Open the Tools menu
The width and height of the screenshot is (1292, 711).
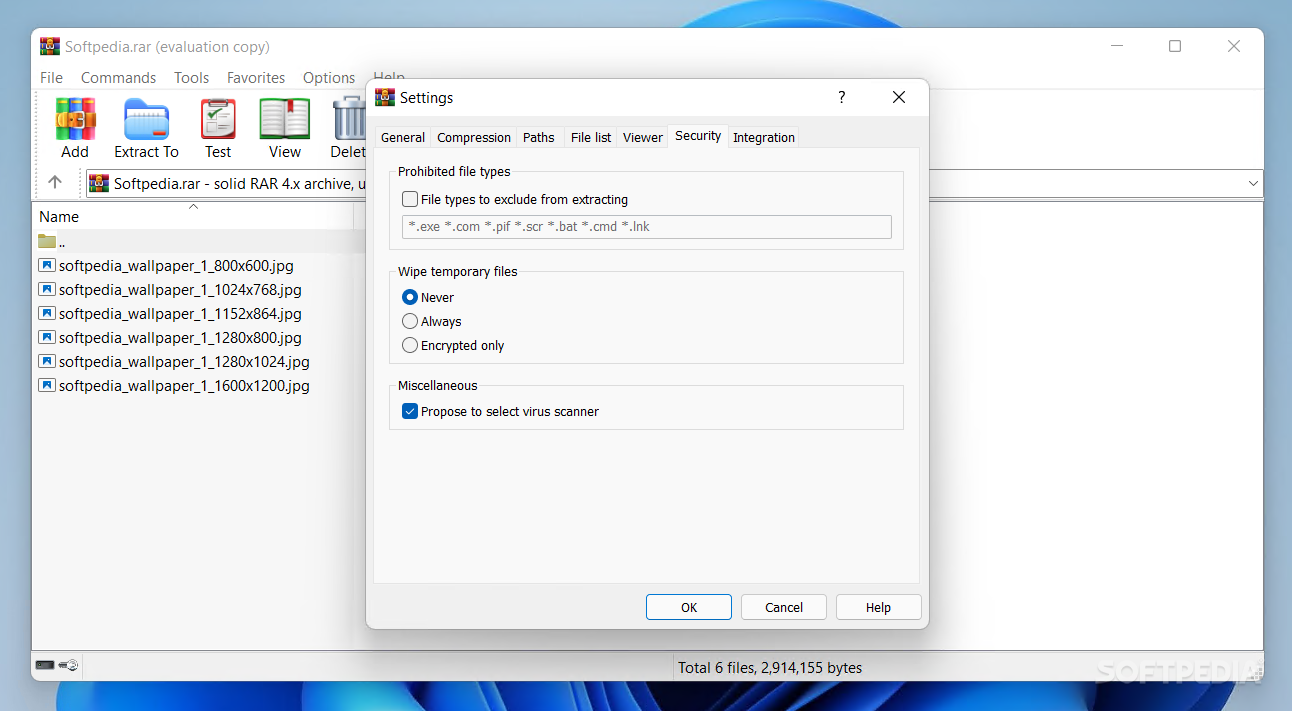coord(191,77)
